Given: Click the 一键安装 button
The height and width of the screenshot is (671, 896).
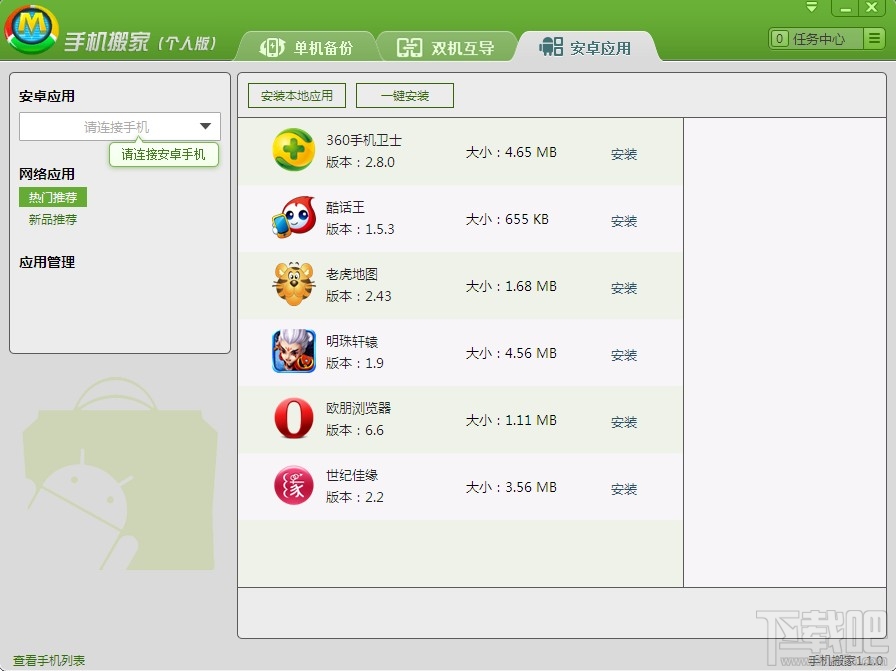Looking at the screenshot, I should point(405,95).
